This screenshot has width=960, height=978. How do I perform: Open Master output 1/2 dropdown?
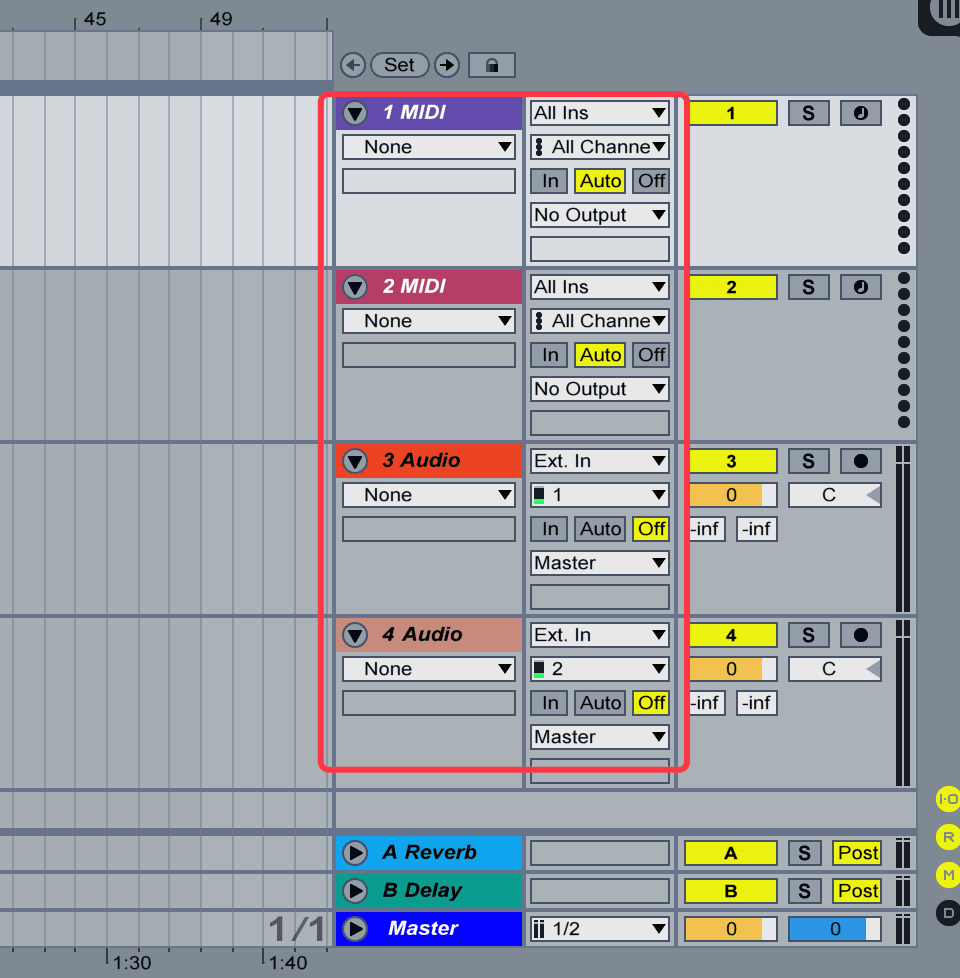(599, 929)
